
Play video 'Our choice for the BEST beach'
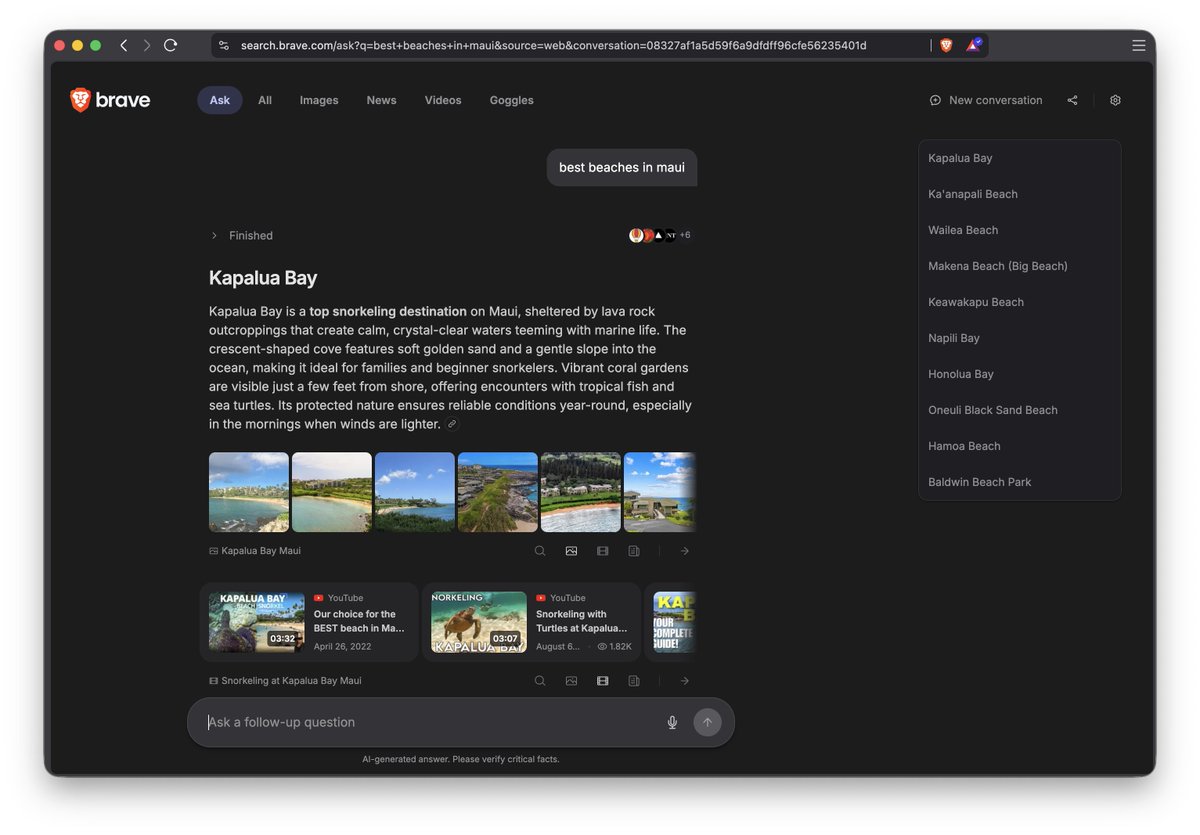[x=309, y=622]
